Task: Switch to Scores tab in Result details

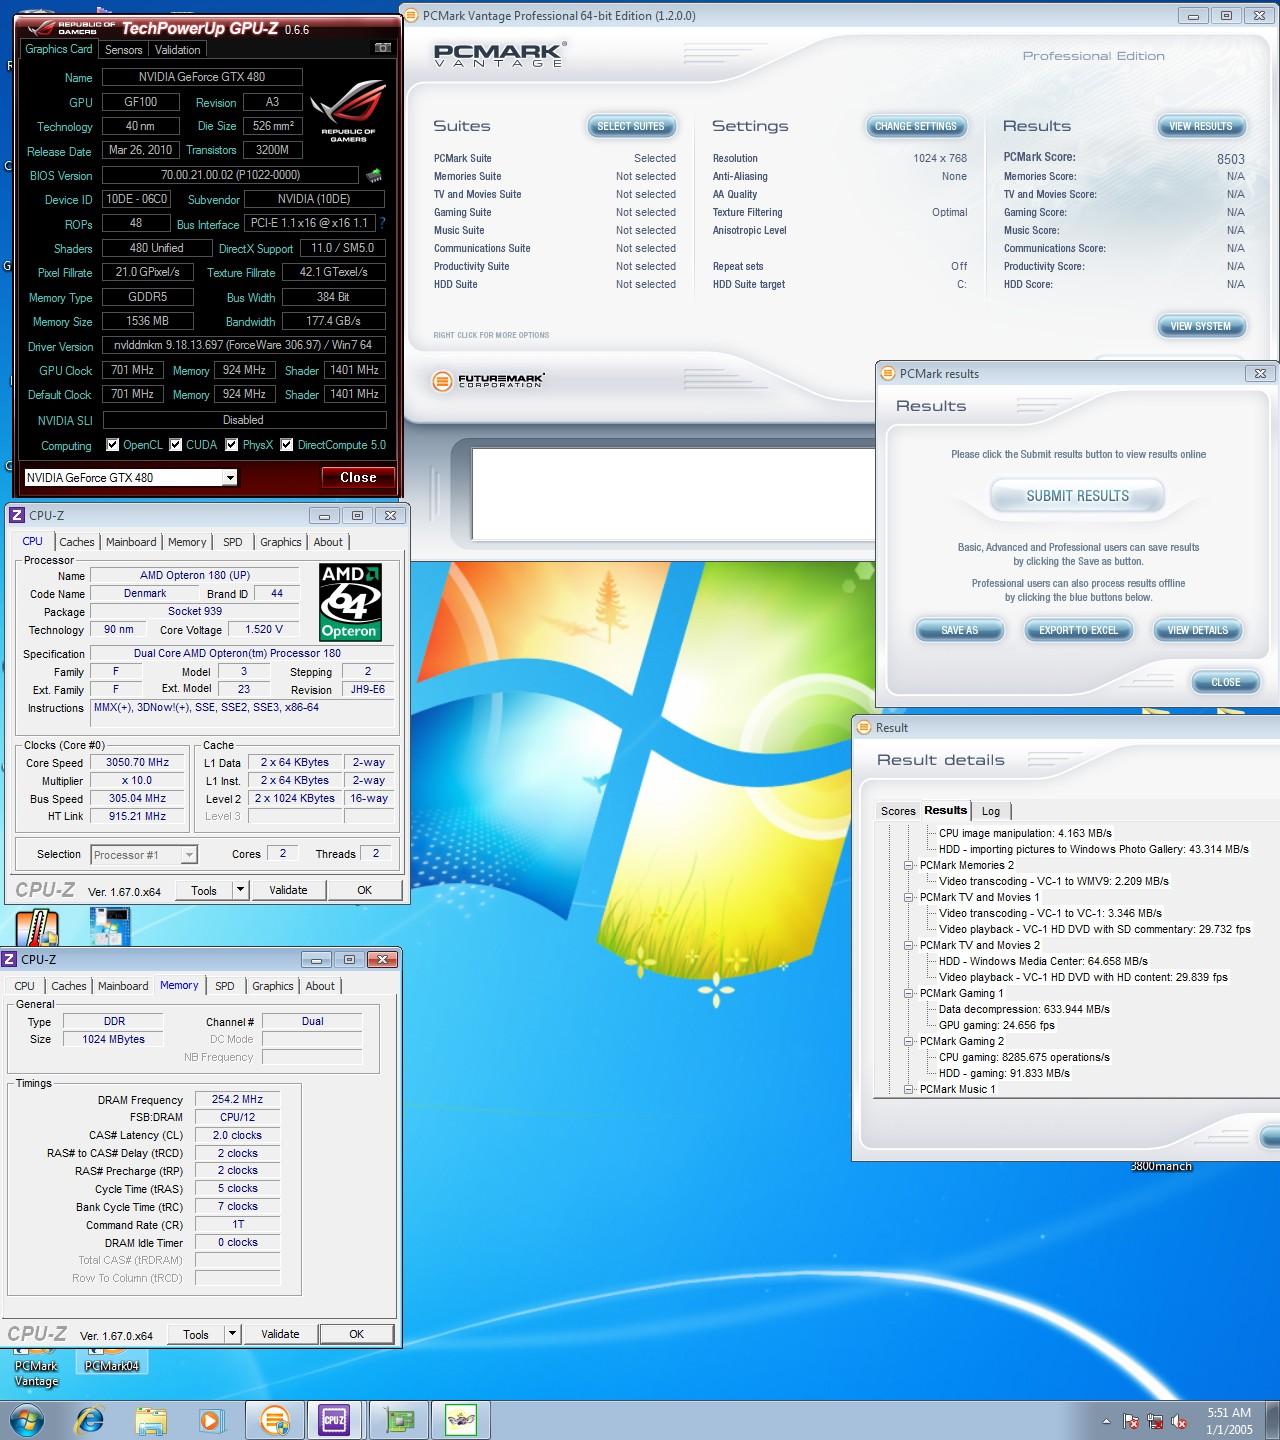Action: click(x=898, y=811)
